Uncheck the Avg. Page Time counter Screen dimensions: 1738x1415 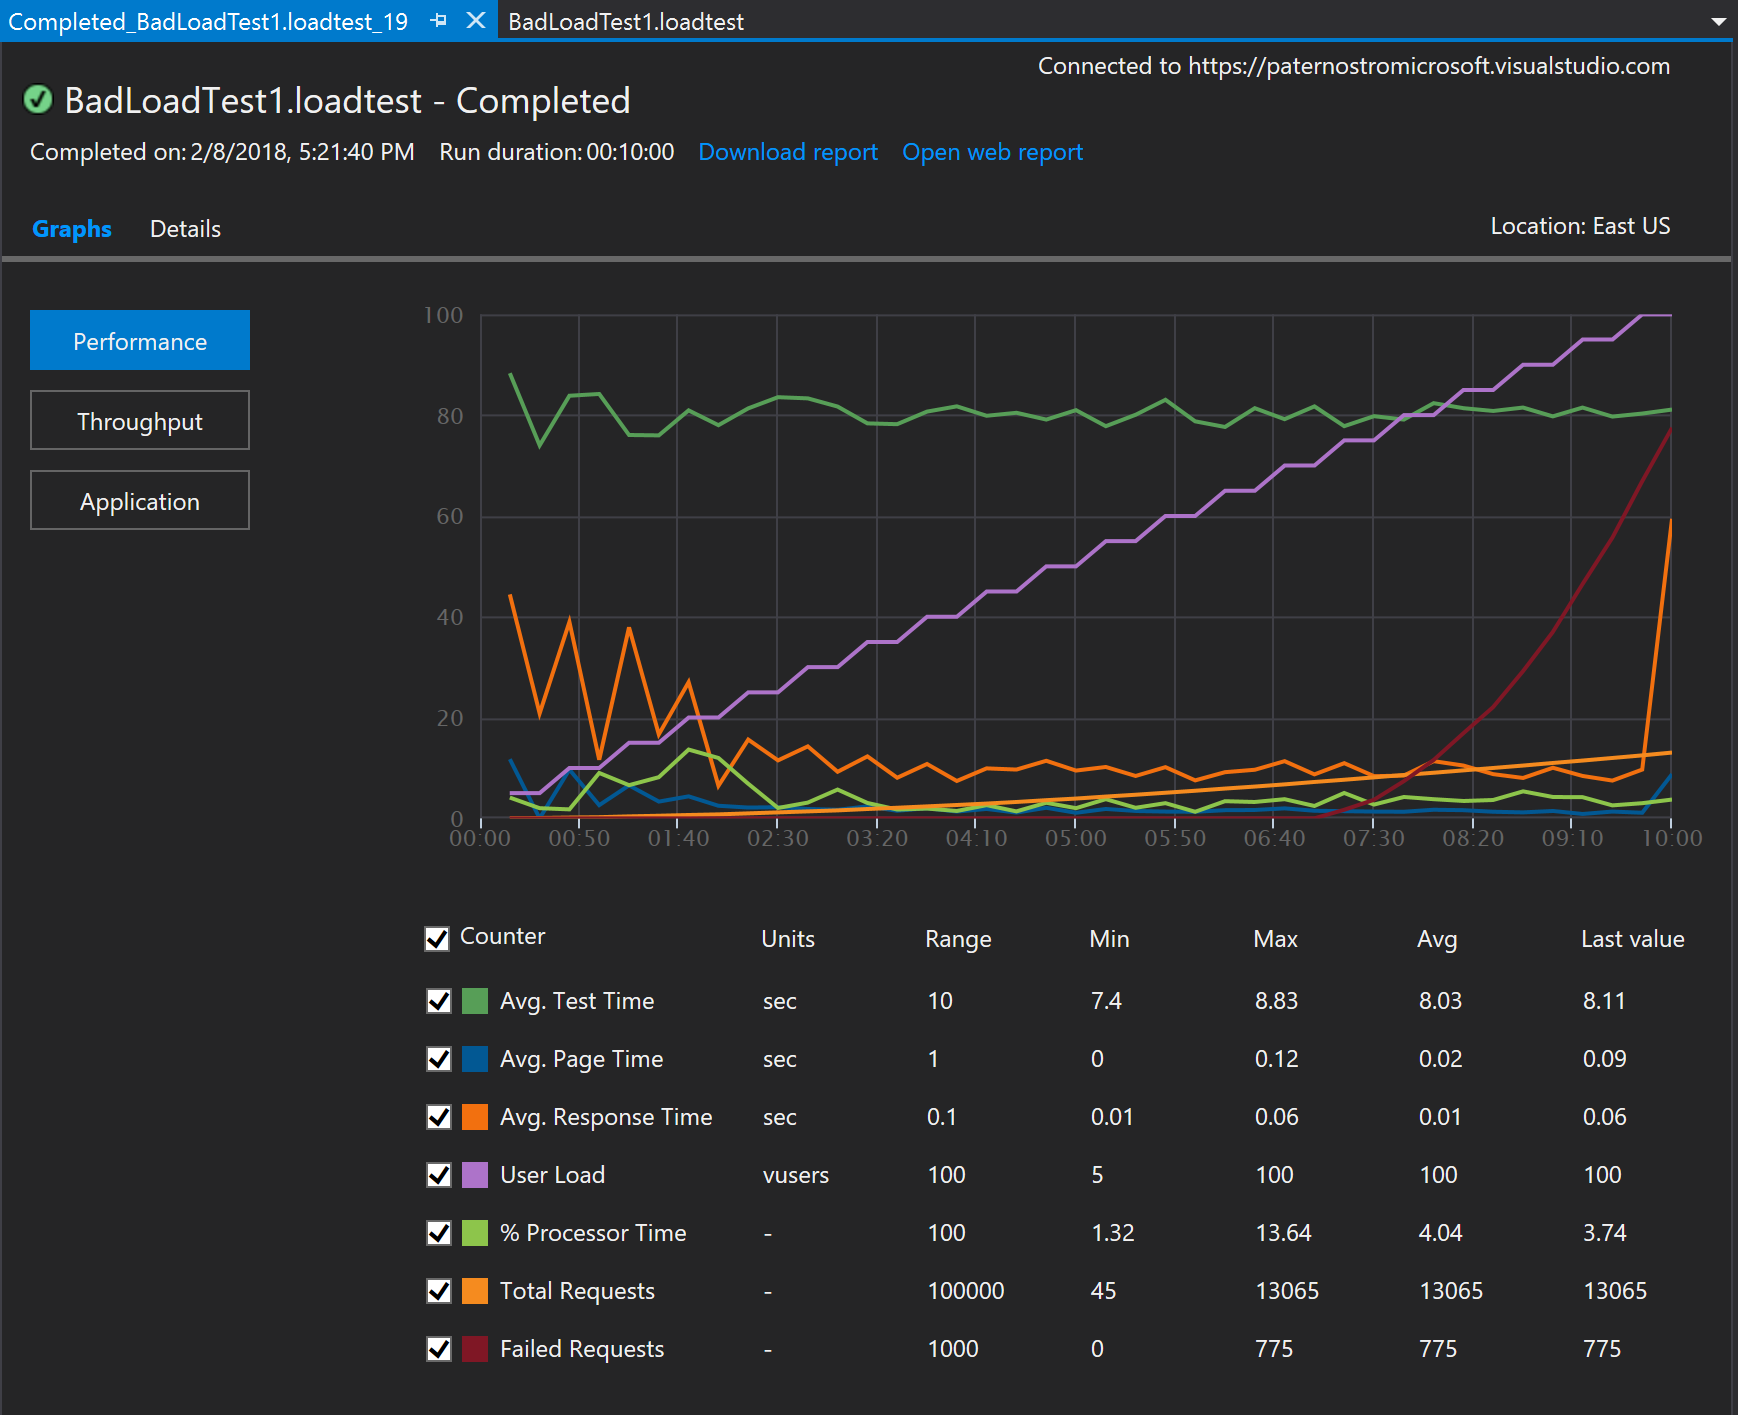pos(439,1059)
